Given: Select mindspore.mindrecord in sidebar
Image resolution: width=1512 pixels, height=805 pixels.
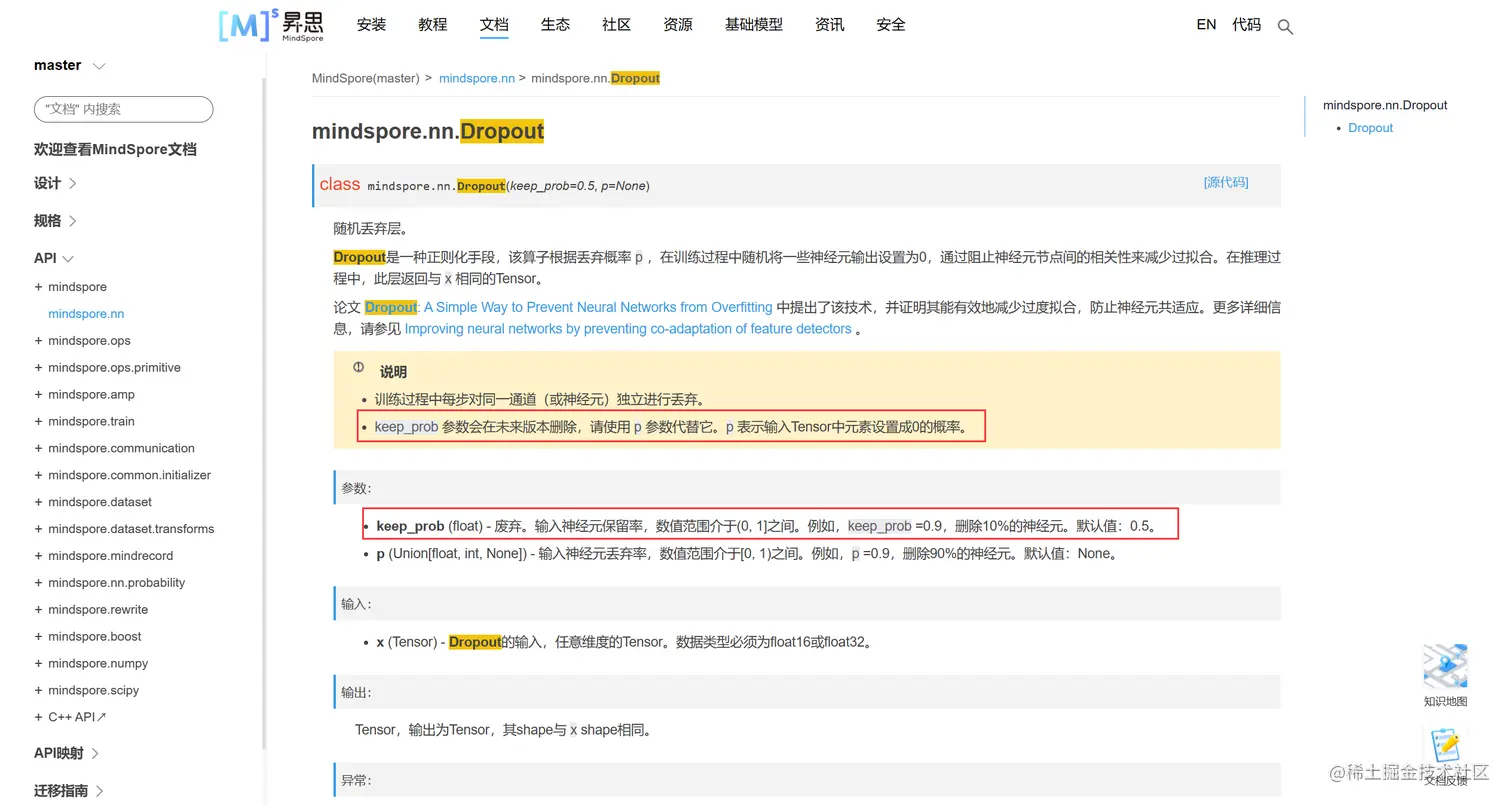Looking at the screenshot, I should (x=110, y=556).
